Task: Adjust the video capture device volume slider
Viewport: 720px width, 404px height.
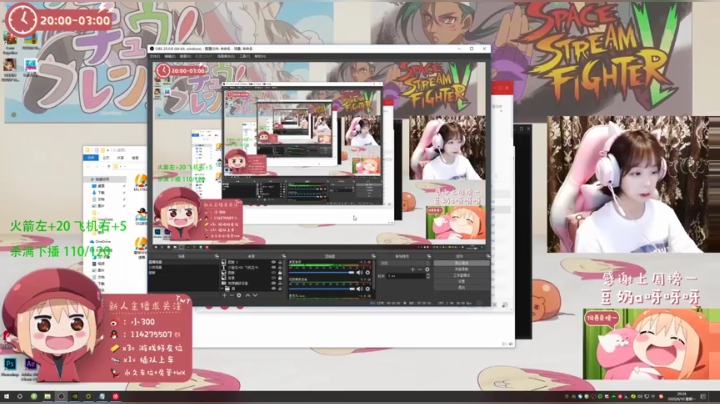Action: coord(322,289)
